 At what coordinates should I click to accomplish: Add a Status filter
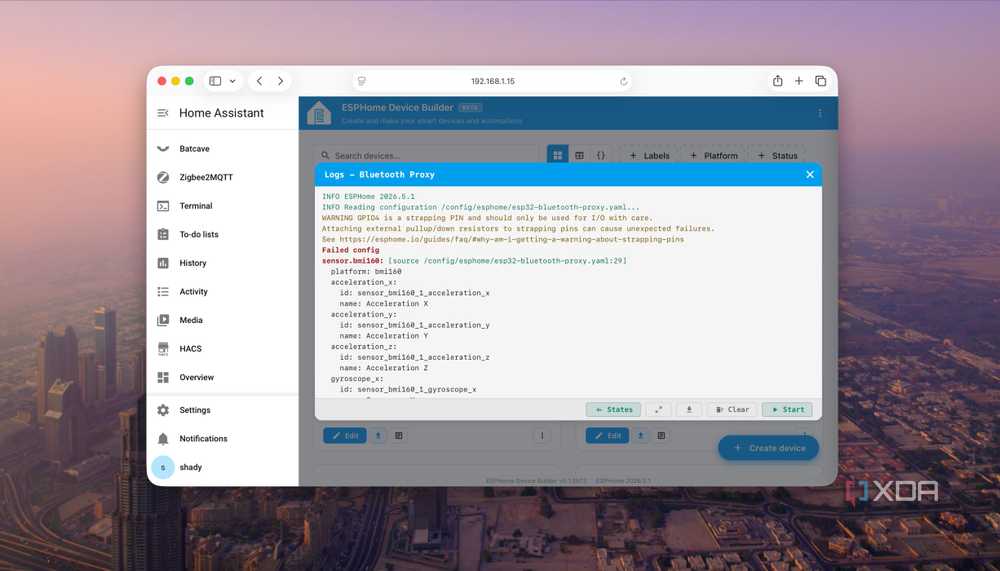point(777,155)
